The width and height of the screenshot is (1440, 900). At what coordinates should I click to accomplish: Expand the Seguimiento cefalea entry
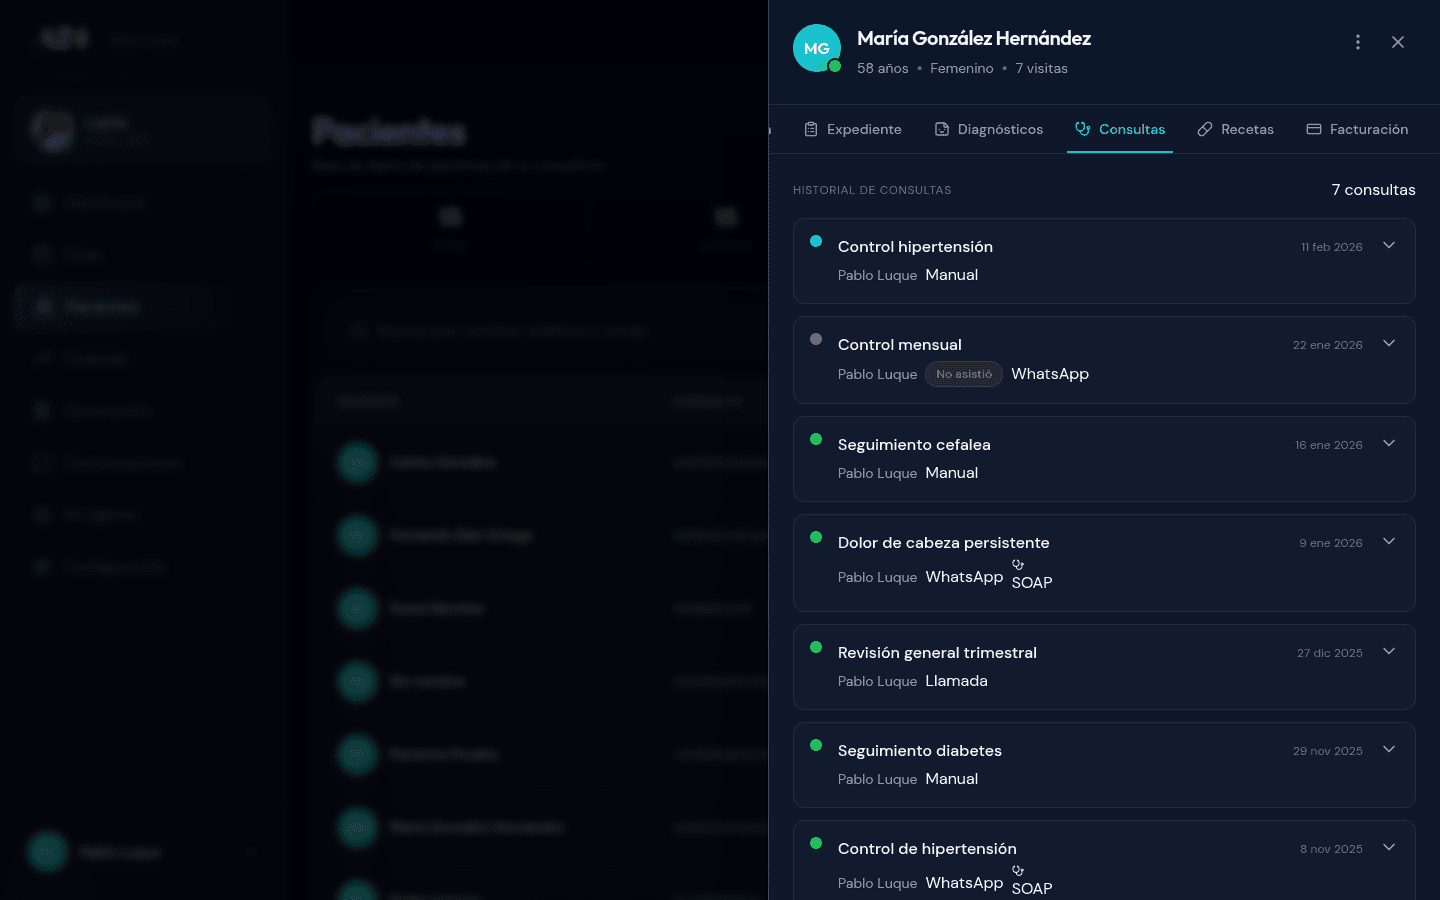(1389, 444)
